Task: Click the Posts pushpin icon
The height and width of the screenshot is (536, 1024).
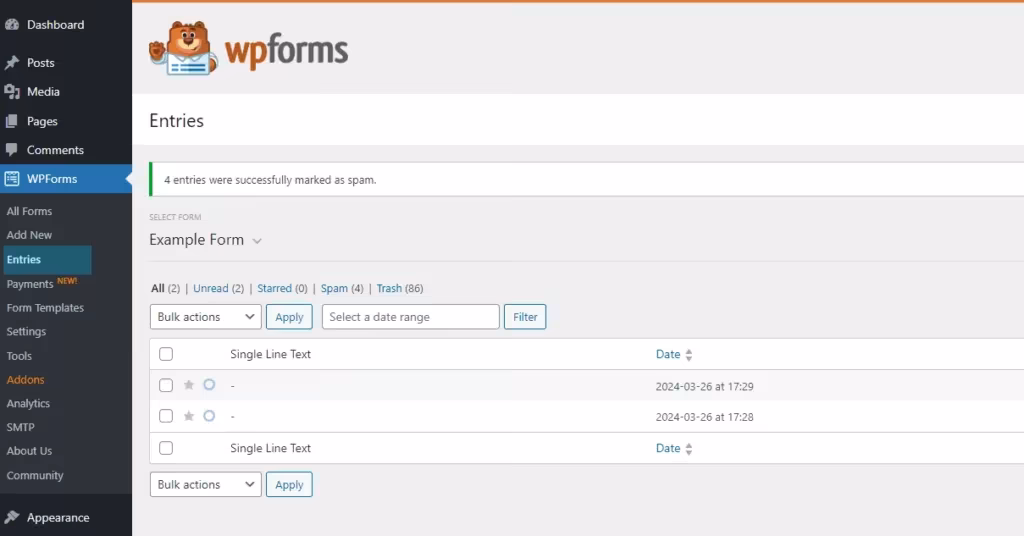Action: (x=12, y=62)
